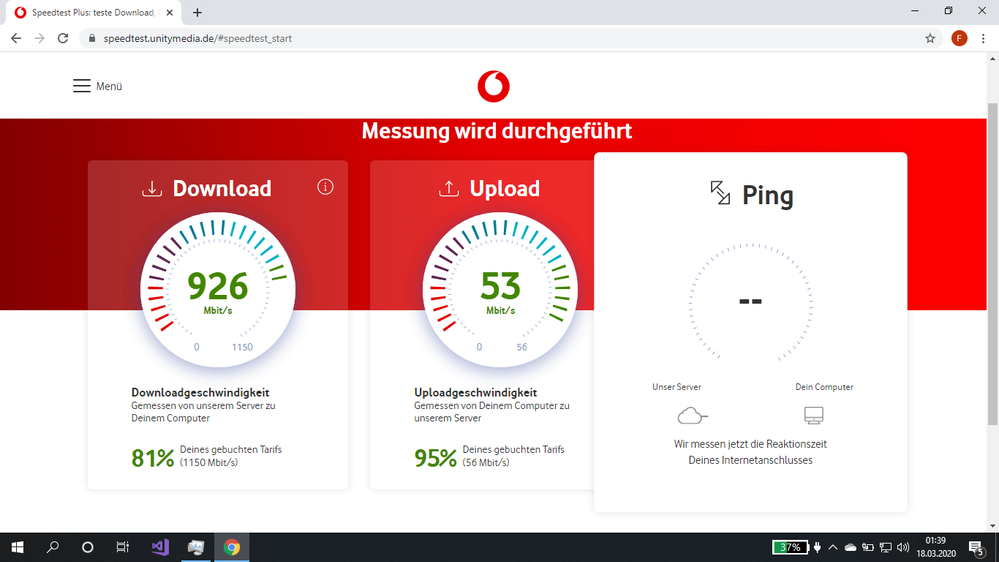The height and width of the screenshot is (562, 999).
Task: Click the Download arrow icon
Action: (x=152, y=189)
